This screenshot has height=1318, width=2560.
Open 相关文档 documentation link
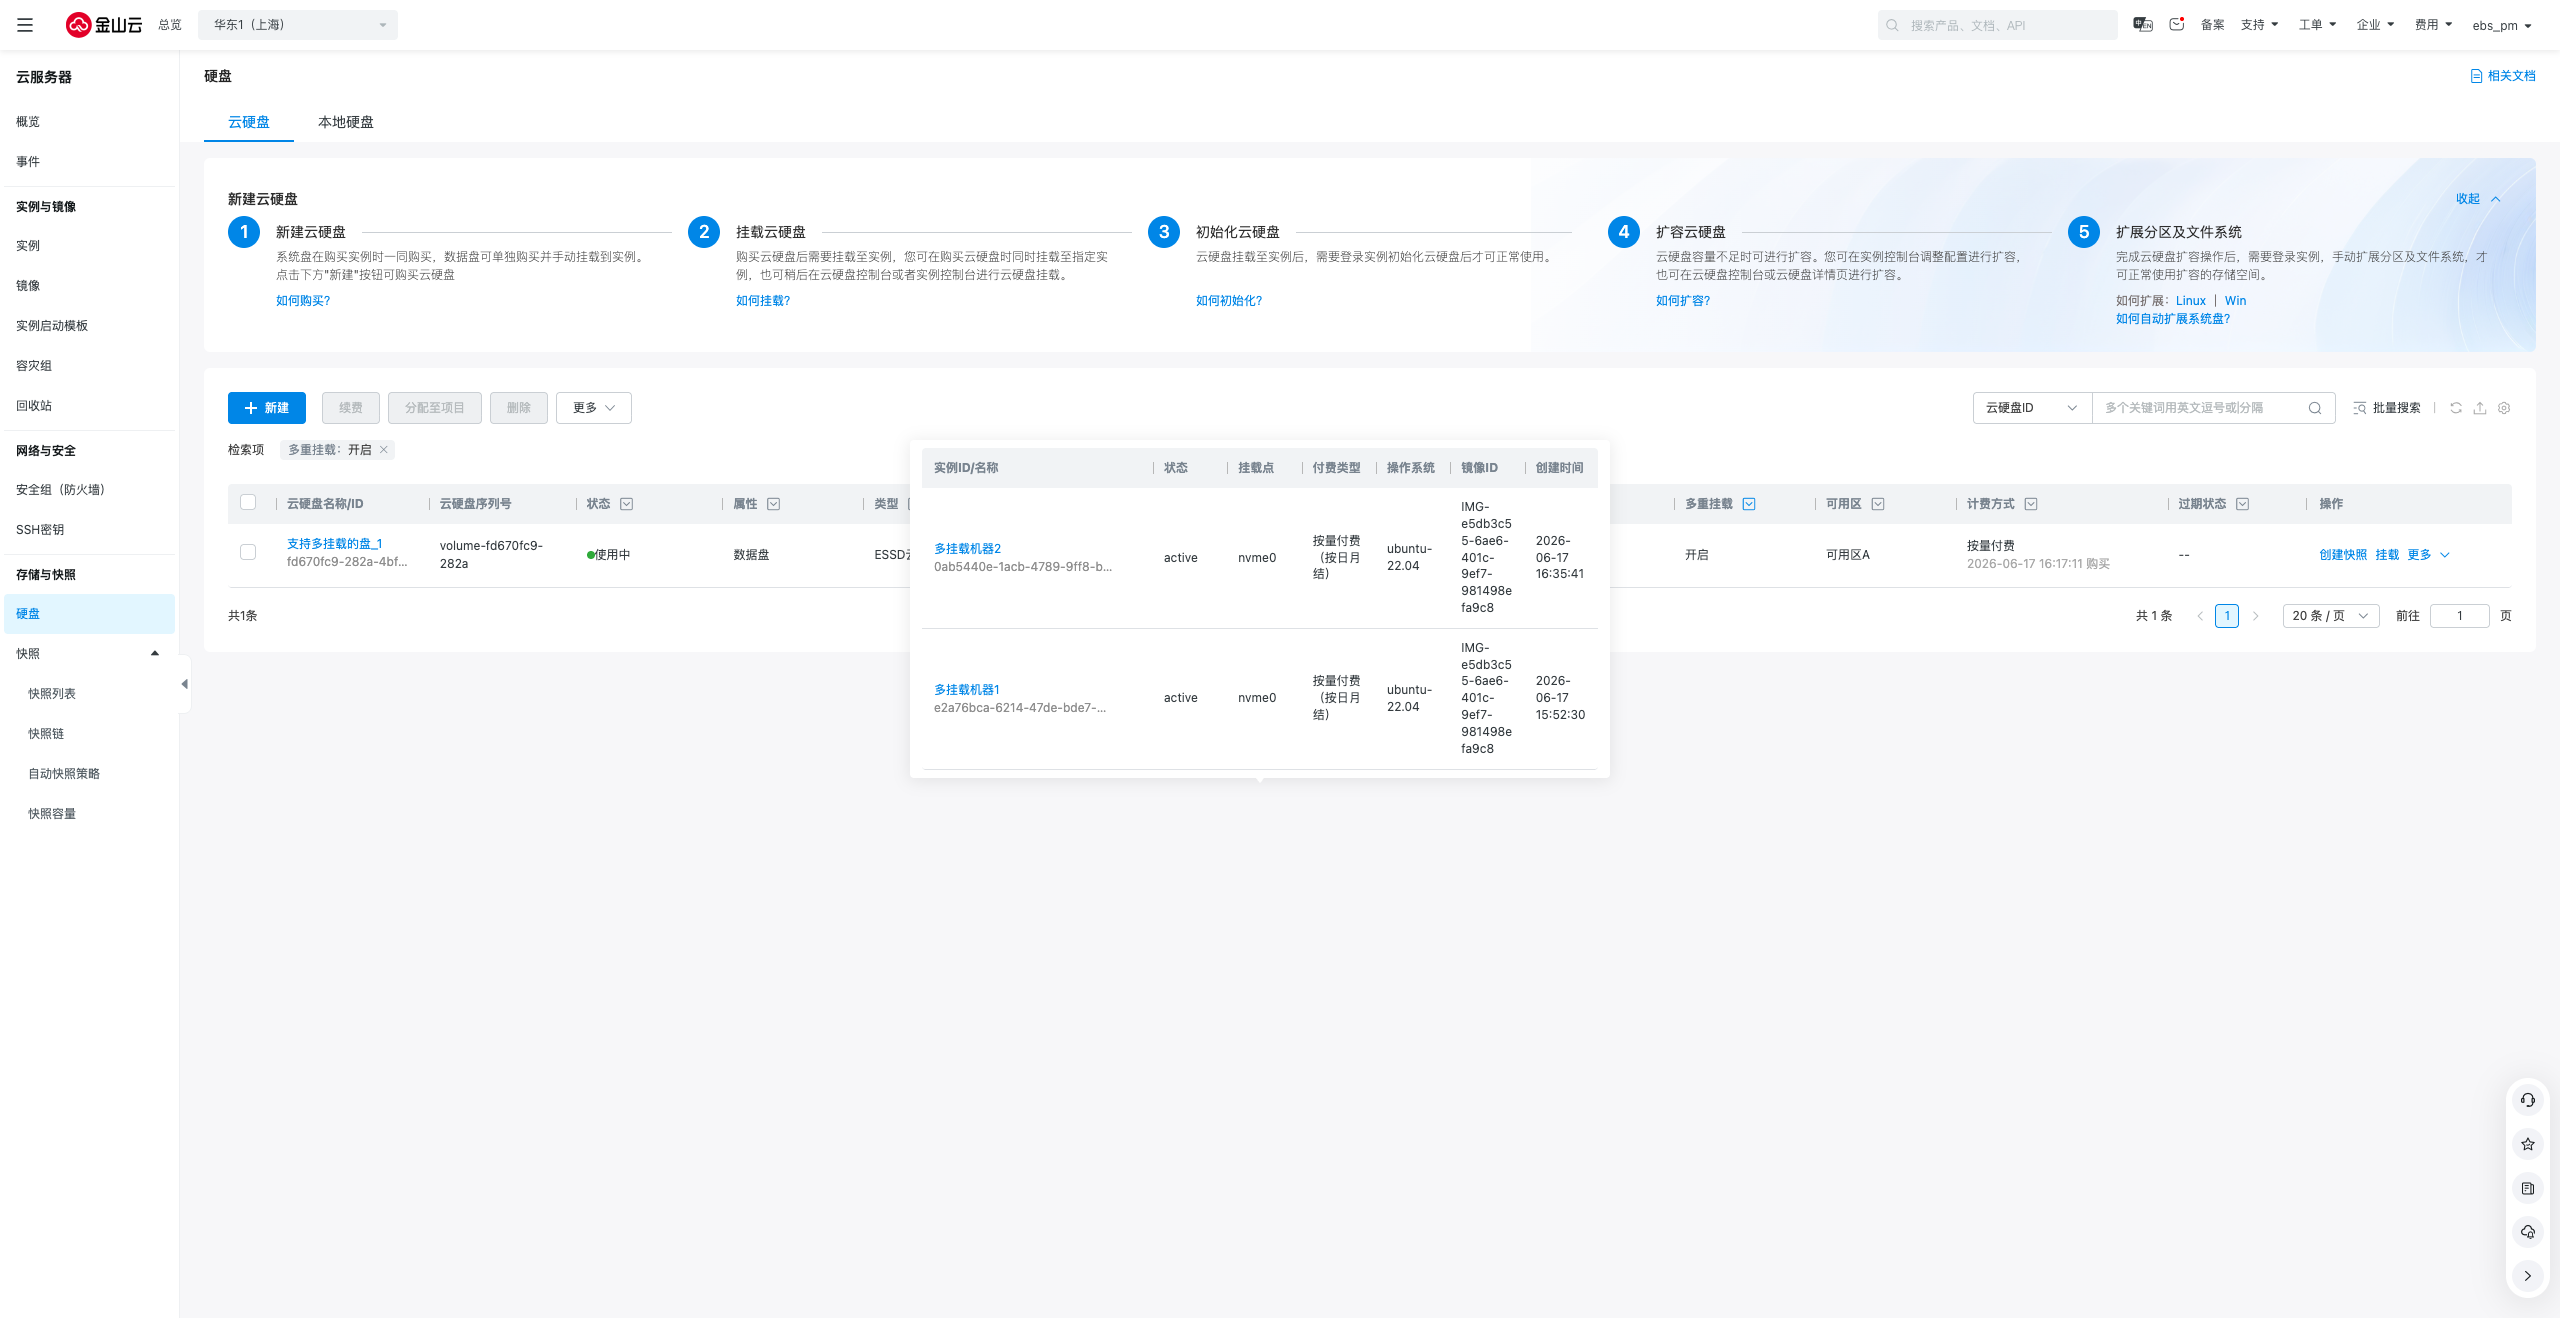(2503, 76)
